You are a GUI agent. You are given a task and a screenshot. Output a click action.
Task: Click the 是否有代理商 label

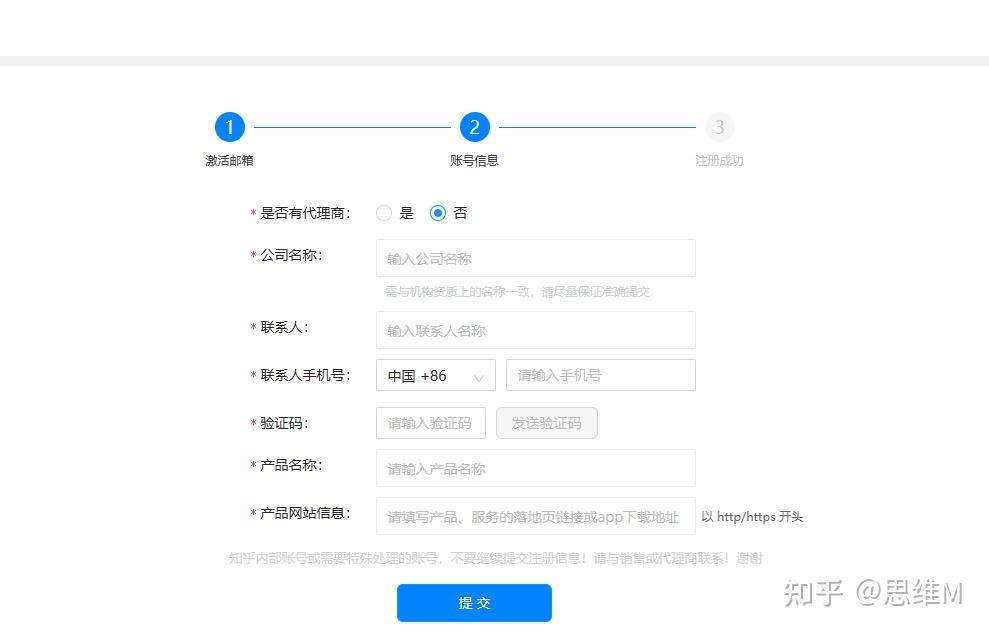coord(305,213)
